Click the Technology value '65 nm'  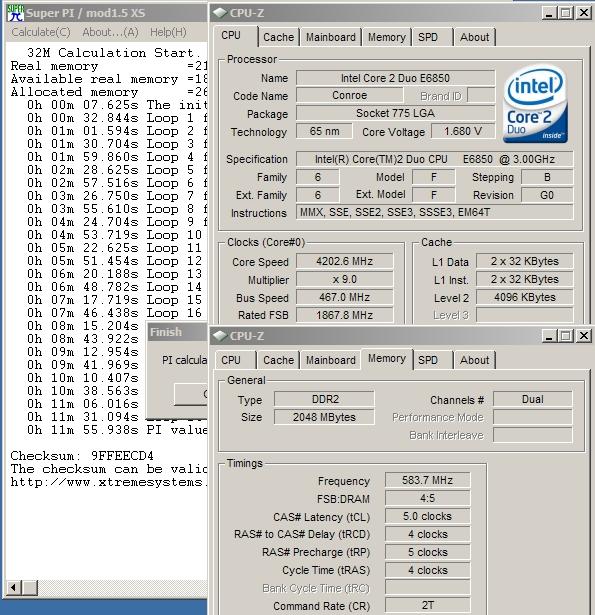click(324, 131)
